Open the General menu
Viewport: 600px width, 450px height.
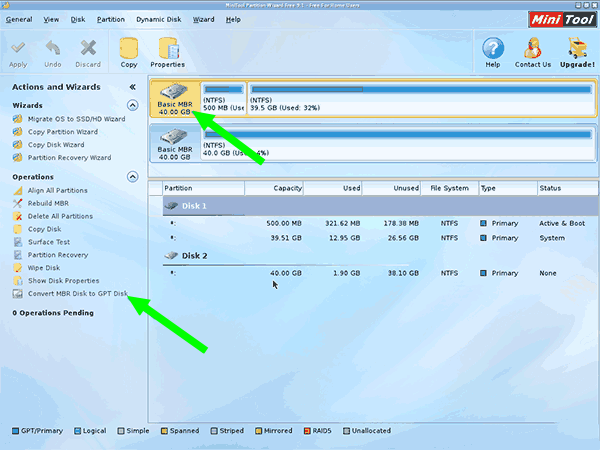tap(19, 20)
